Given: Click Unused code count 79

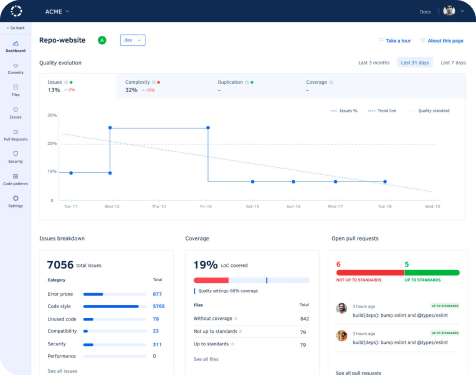Looking at the screenshot, I should (156, 319).
